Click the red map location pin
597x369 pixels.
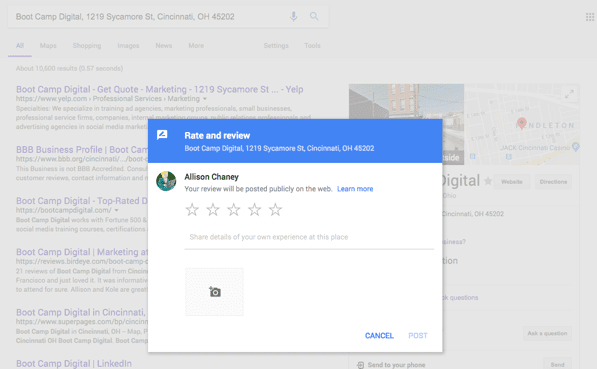coord(522,123)
